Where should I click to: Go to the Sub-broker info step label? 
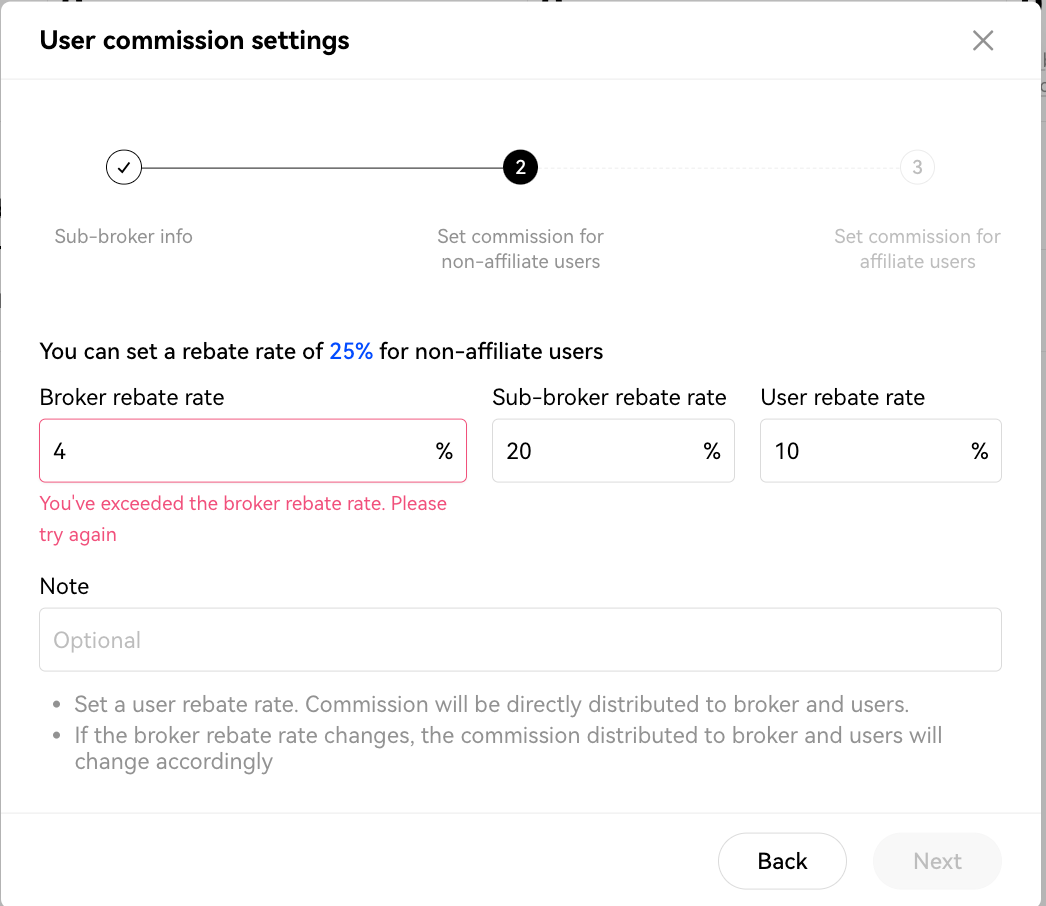click(x=124, y=237)
